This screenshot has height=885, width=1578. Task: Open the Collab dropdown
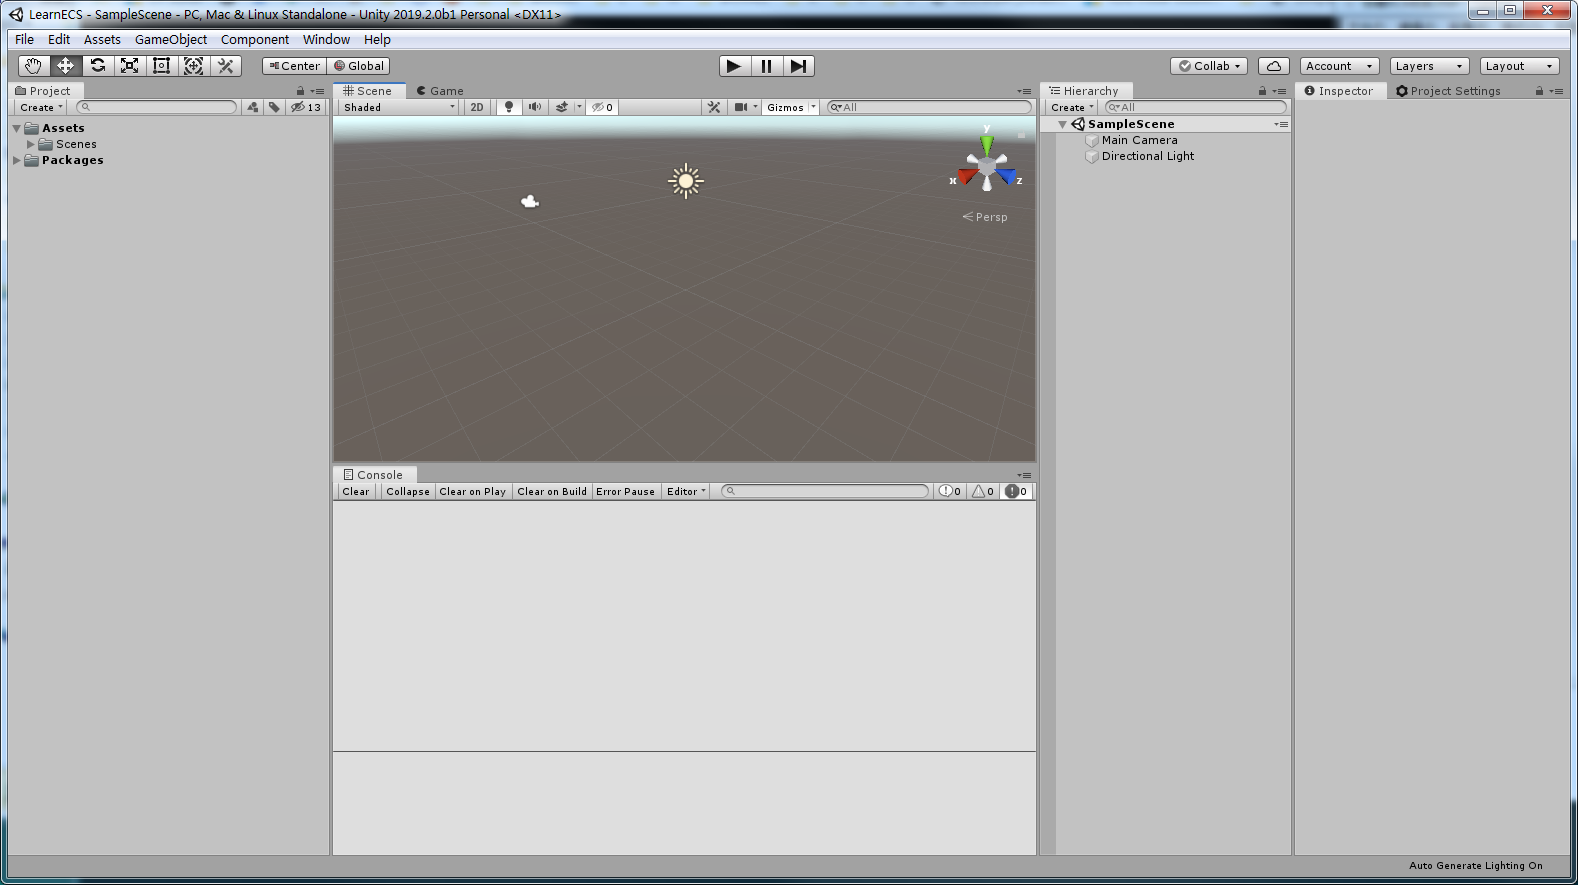click(x=1209, y=66)
